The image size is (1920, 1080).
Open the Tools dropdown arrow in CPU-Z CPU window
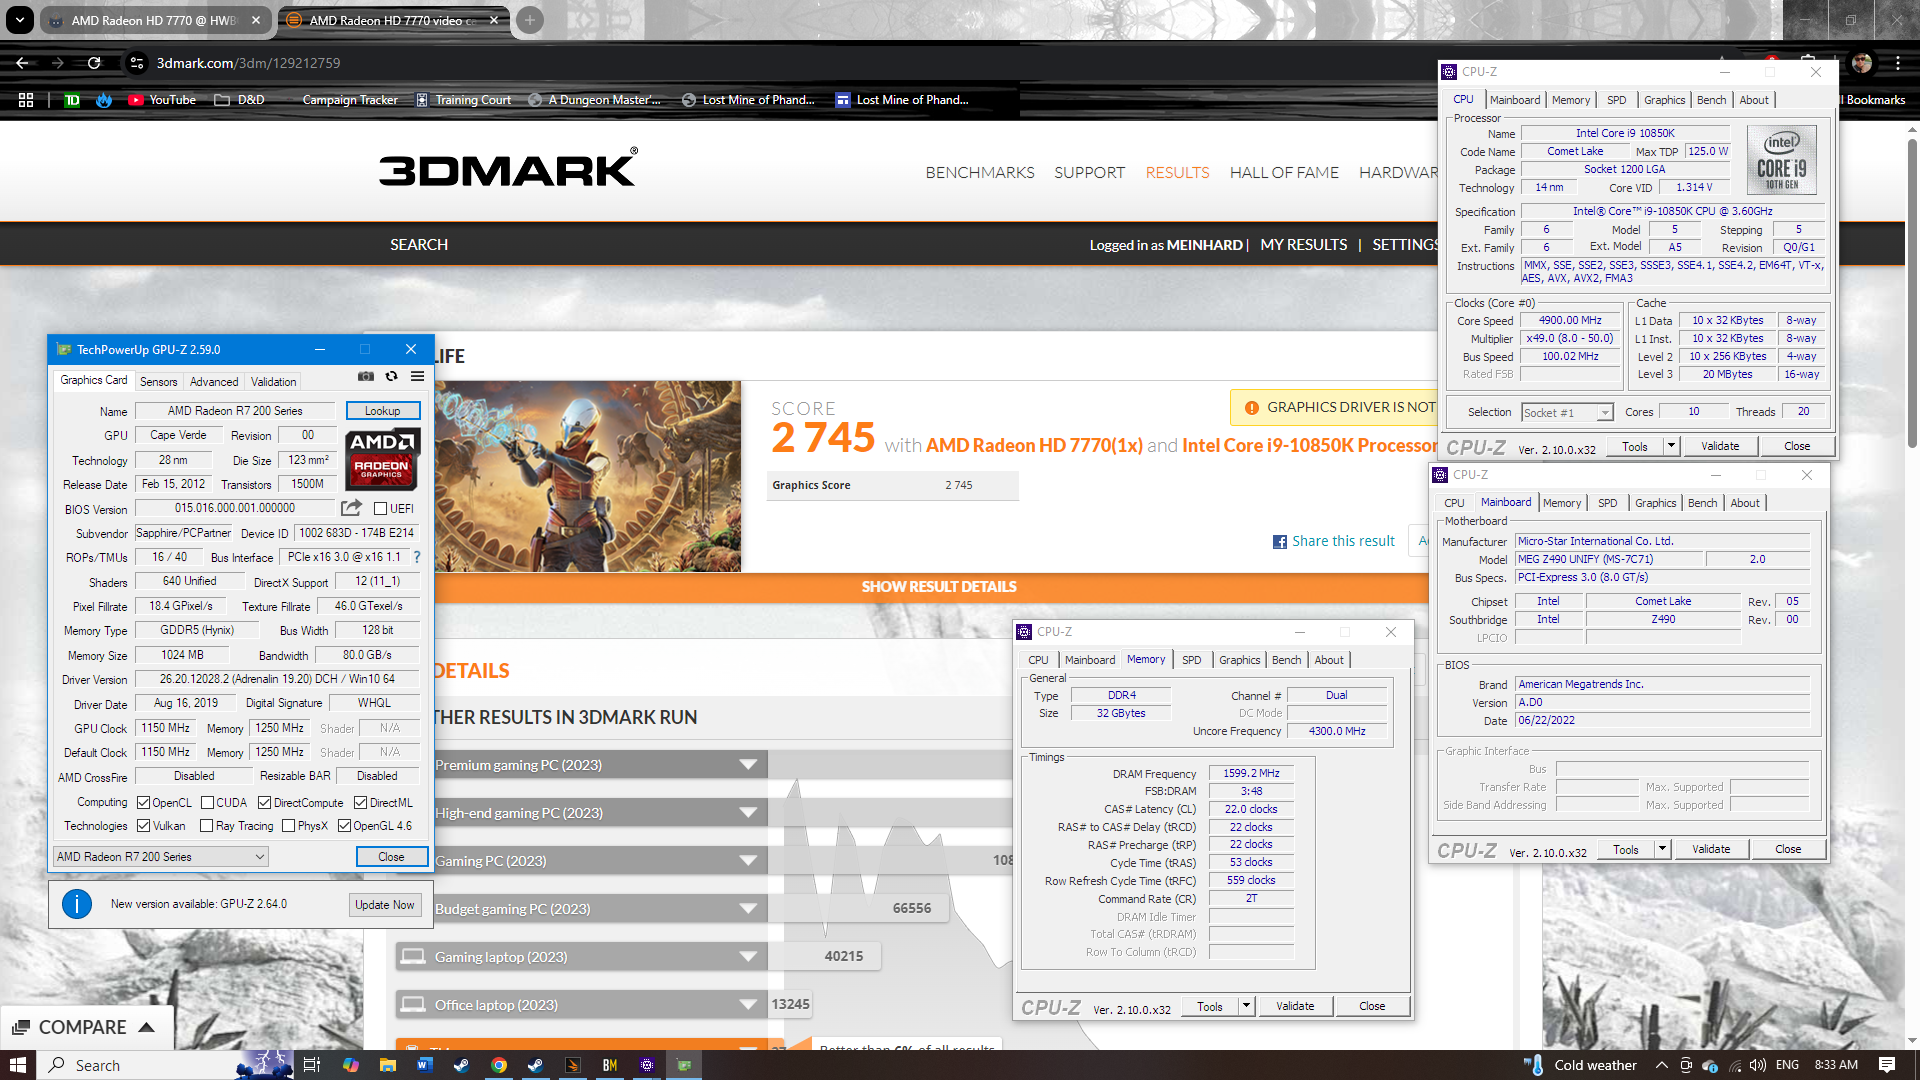tap(1671, 446)
